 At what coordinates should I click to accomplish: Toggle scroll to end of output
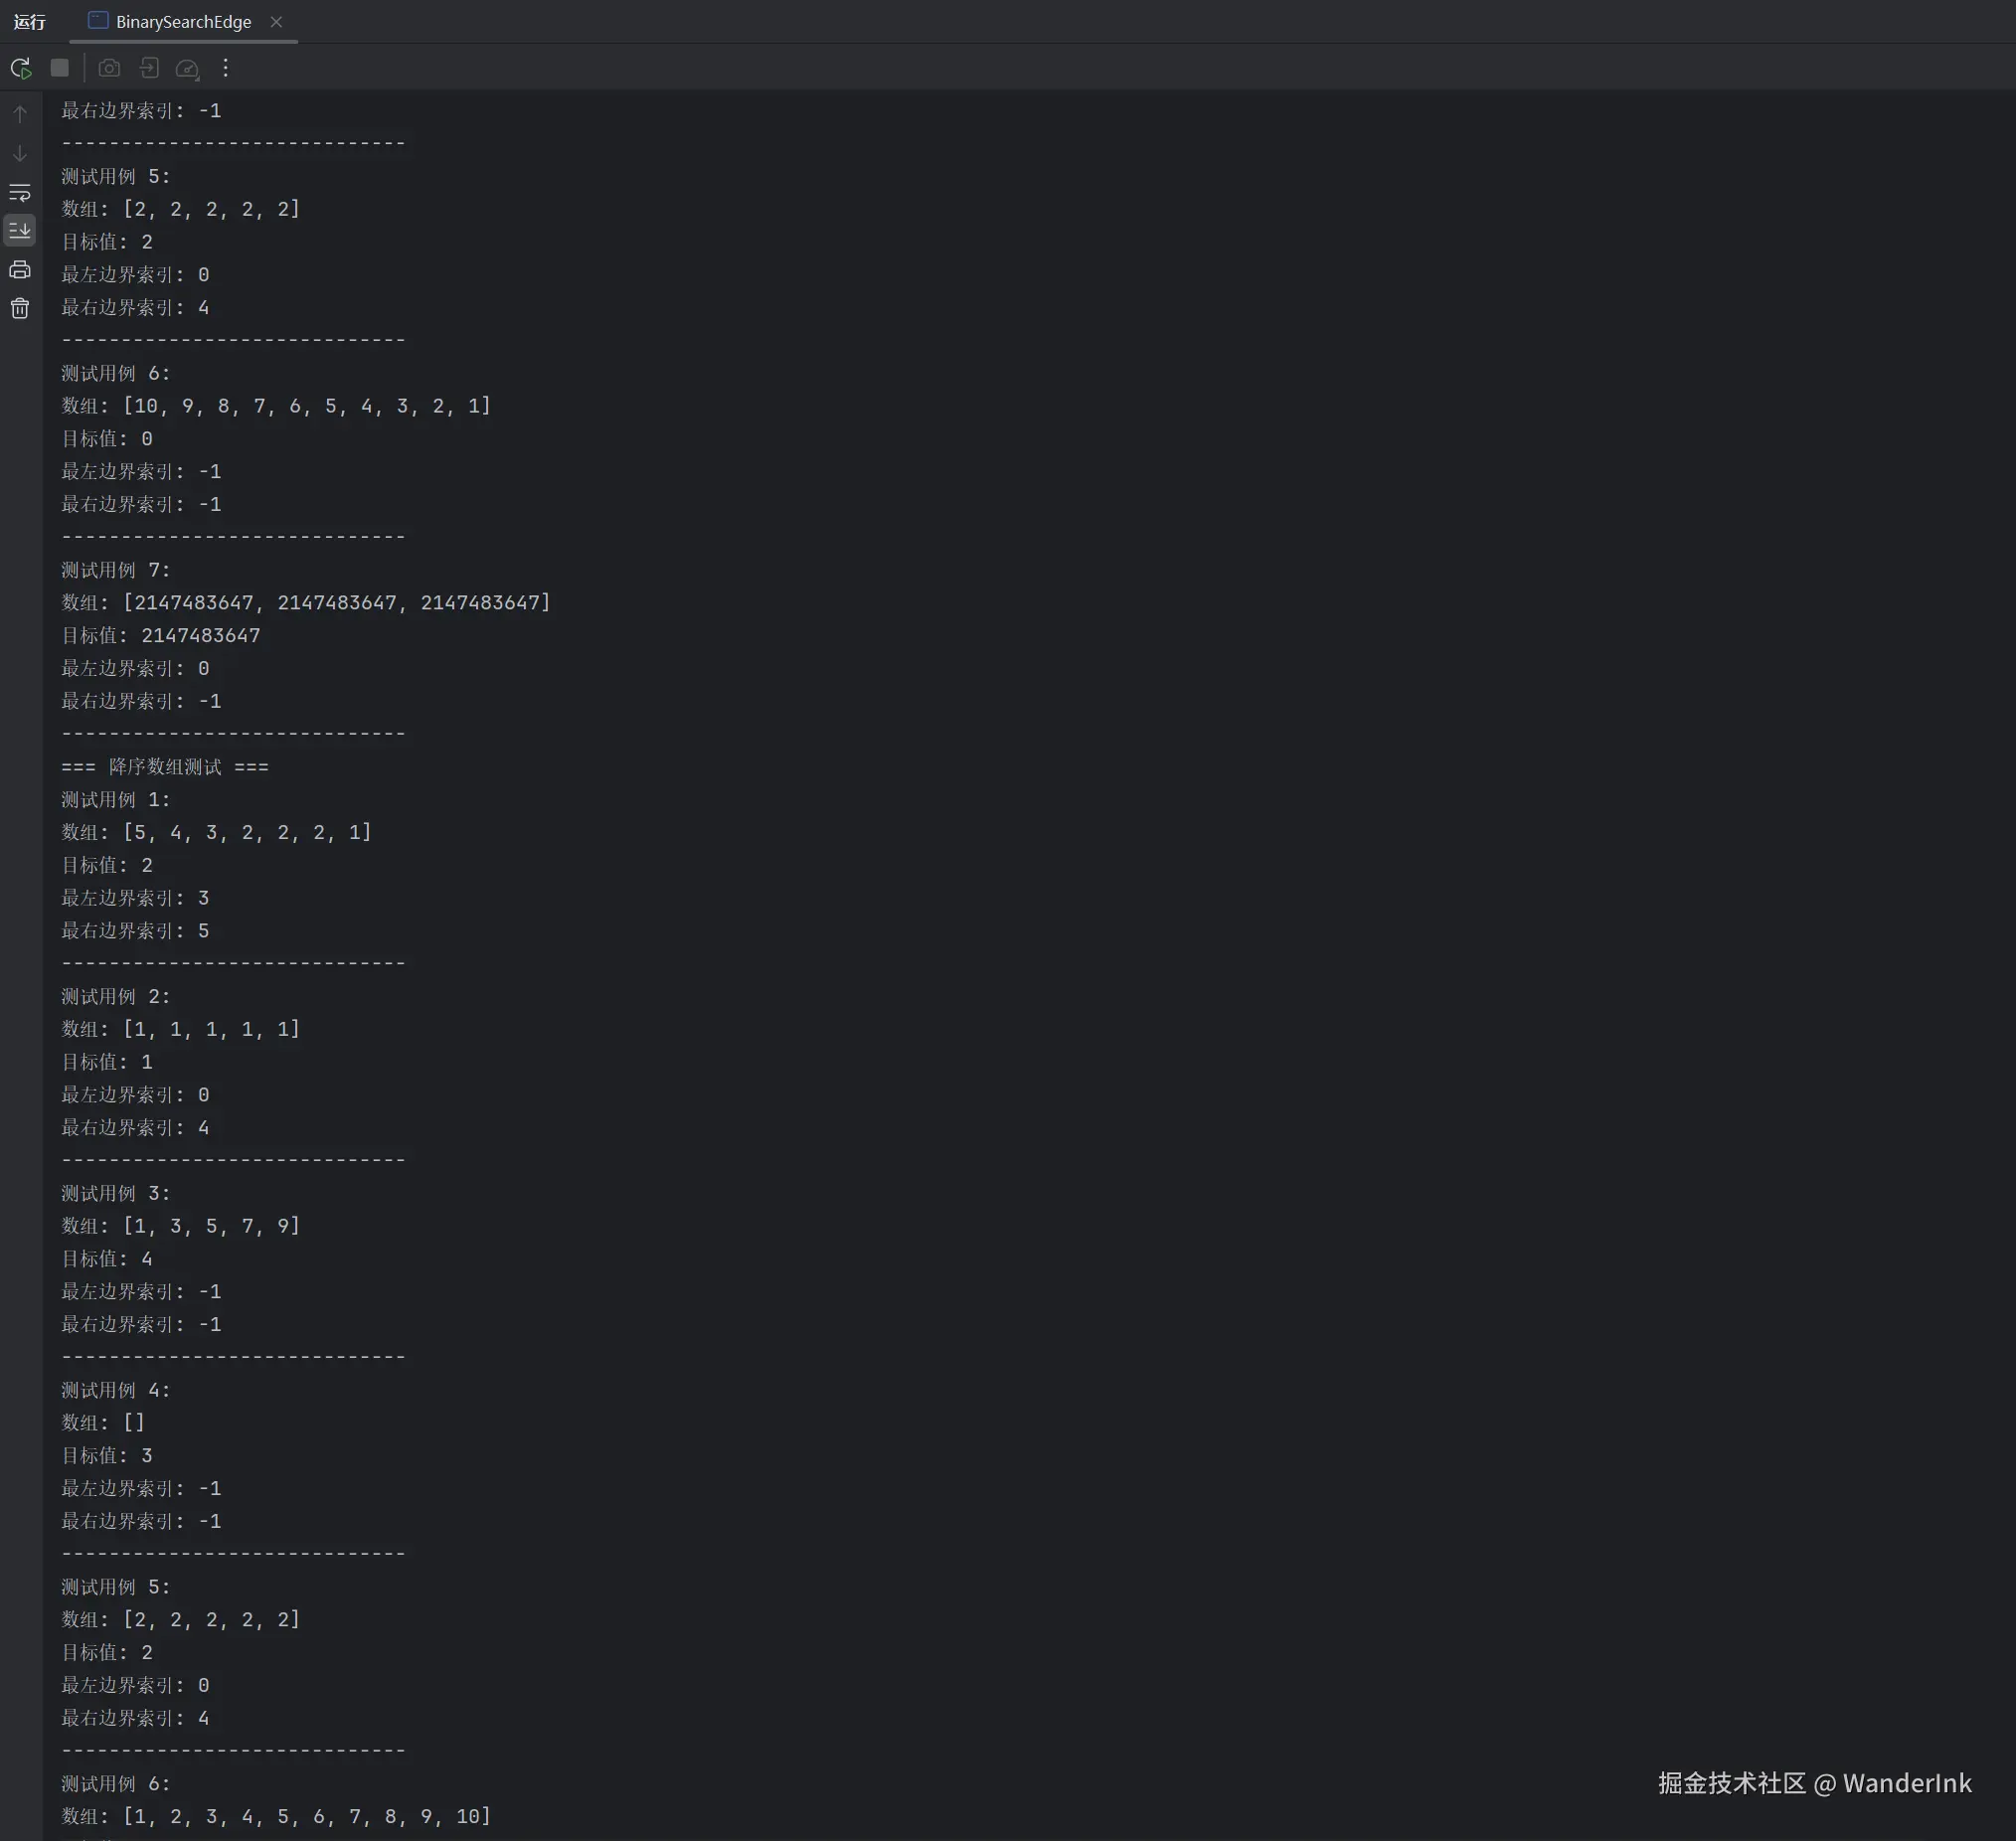pos(20,230)
